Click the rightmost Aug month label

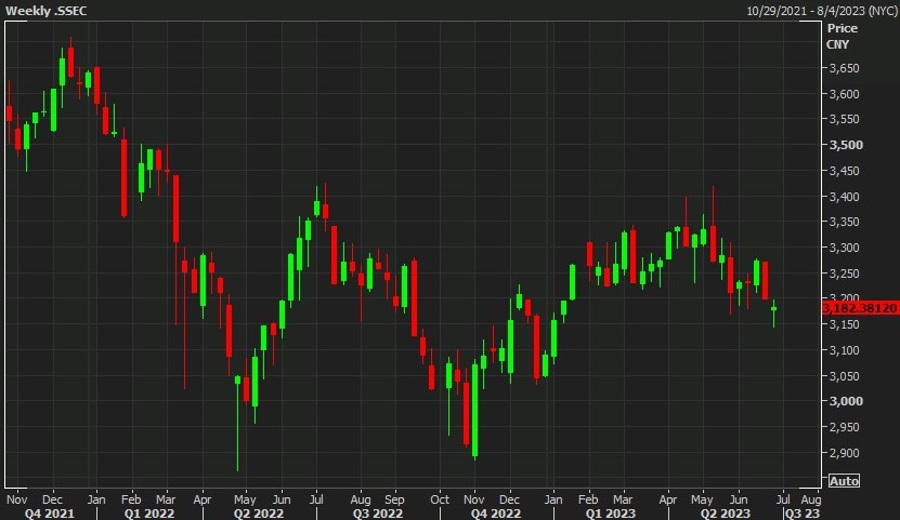tap(810, 499)
